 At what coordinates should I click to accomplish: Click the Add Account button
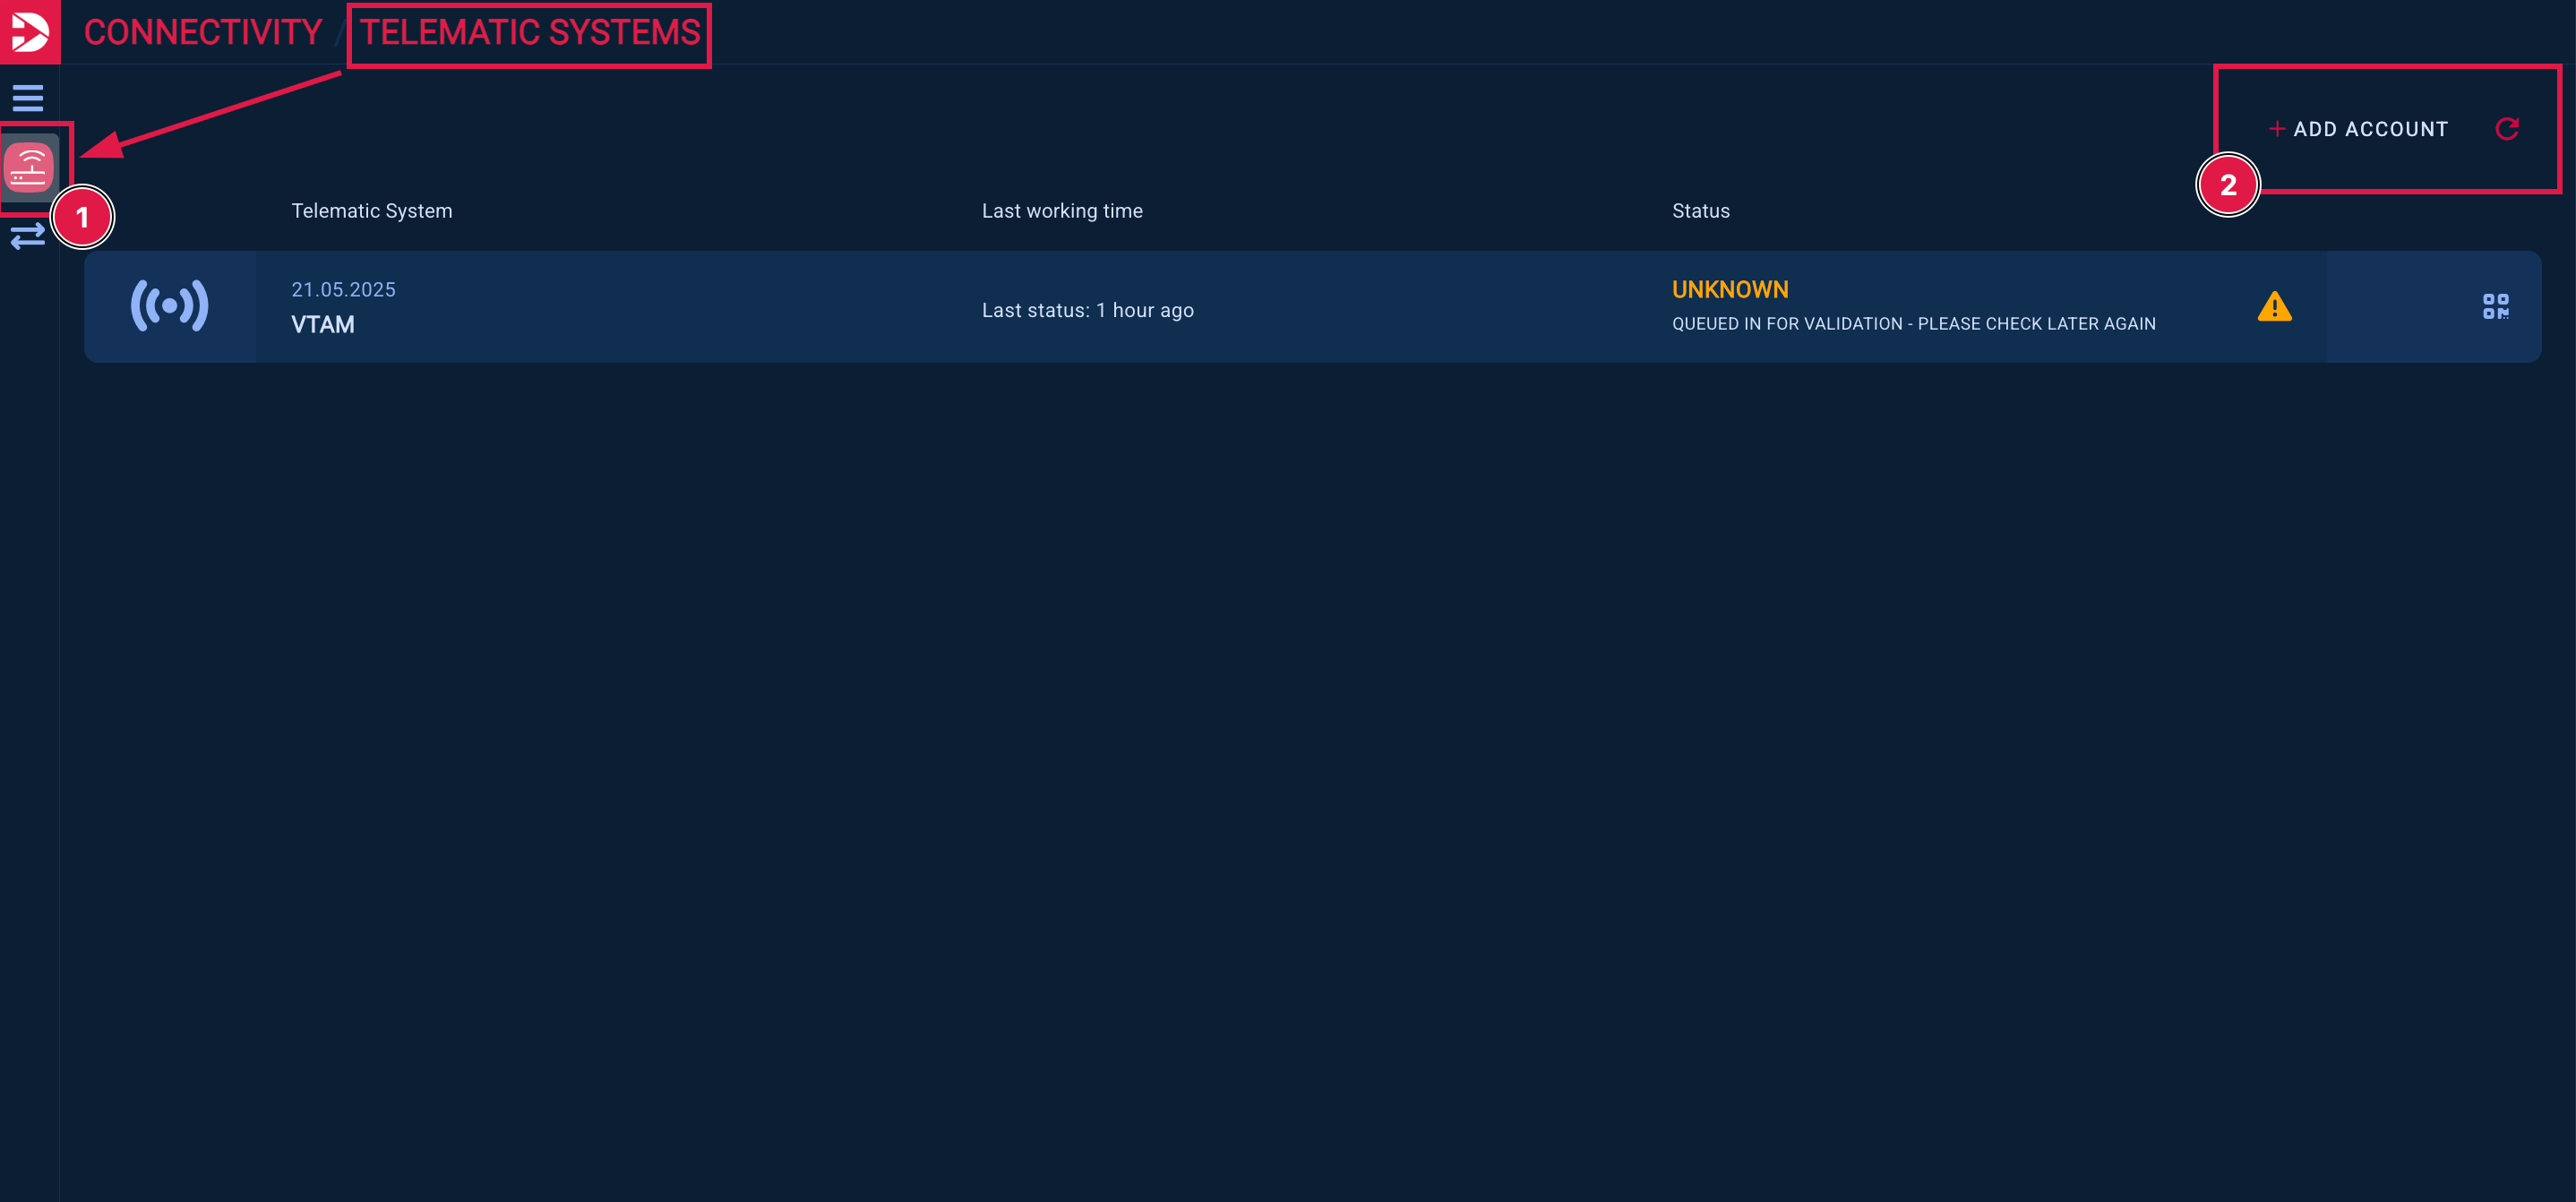pos(2369,129)
